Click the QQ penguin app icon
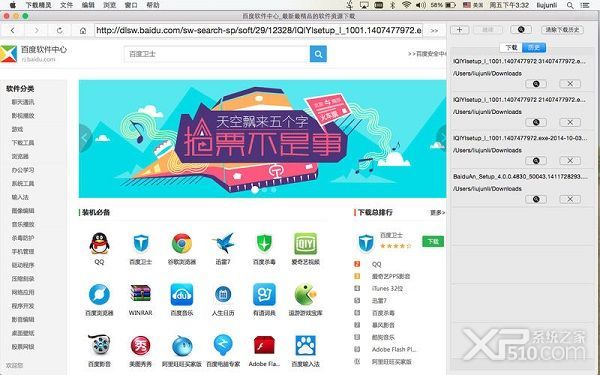The height and width of the screenshot is (375, 600). coord(99,243)
